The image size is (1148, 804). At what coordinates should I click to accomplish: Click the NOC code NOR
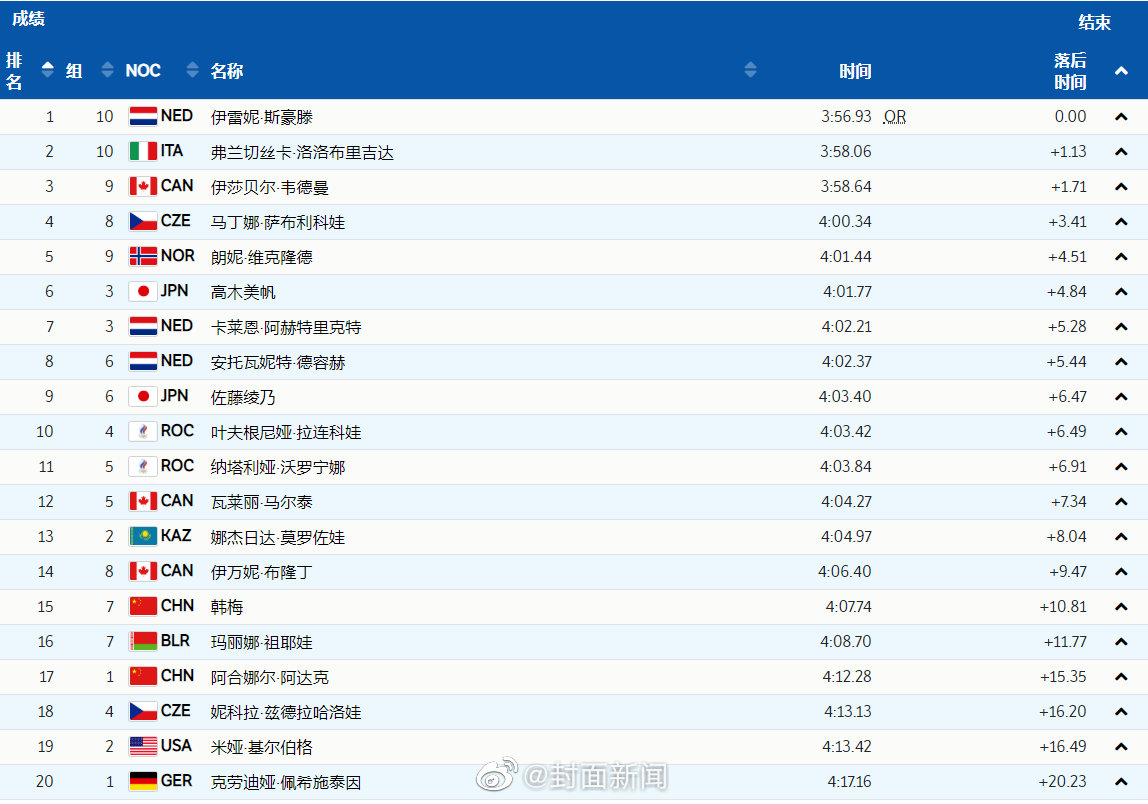click(x=178, y=256)
